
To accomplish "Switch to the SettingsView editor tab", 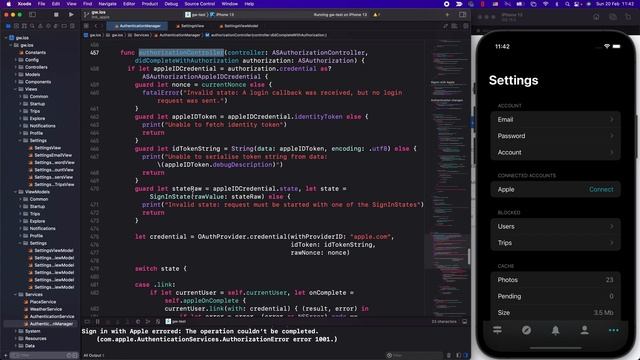I will tap(190, 26).
